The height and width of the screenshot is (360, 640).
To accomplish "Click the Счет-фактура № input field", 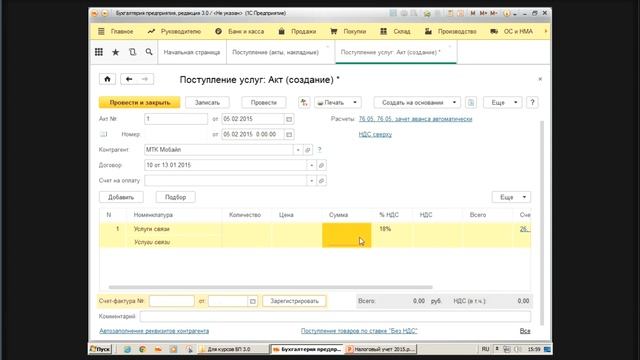I will pos(172,301).
